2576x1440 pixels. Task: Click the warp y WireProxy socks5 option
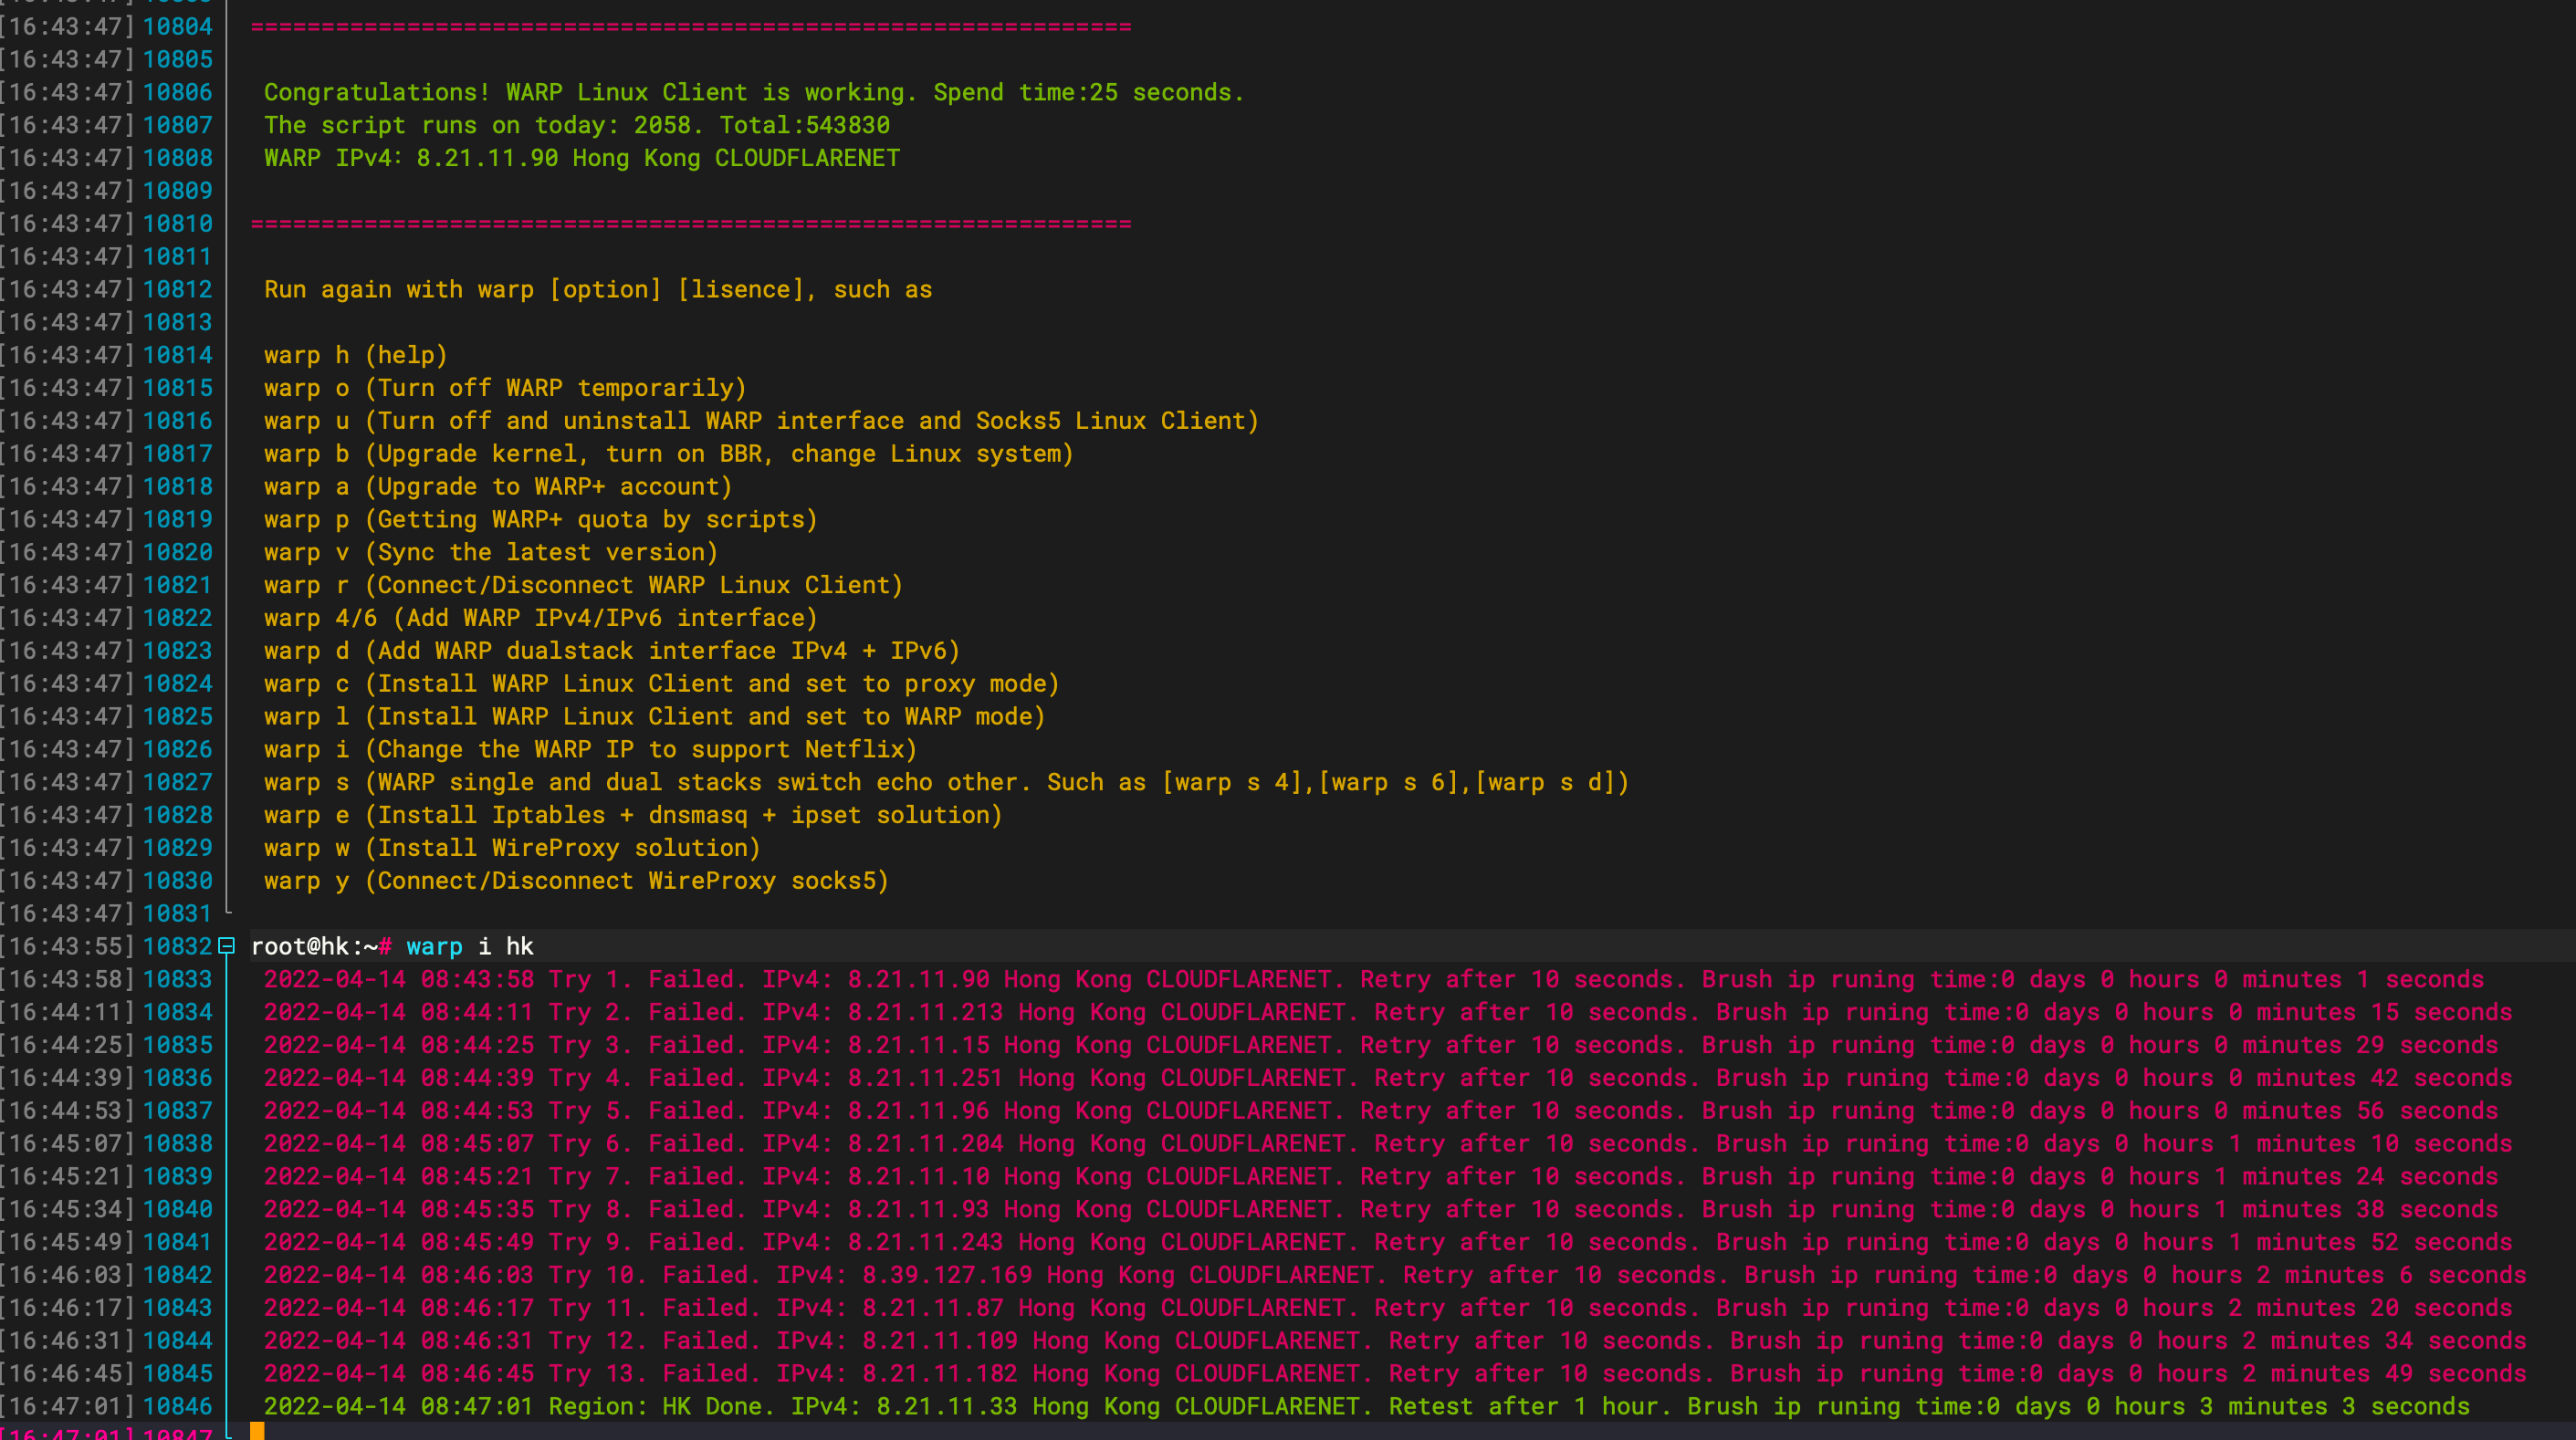(x=576, y=880)
